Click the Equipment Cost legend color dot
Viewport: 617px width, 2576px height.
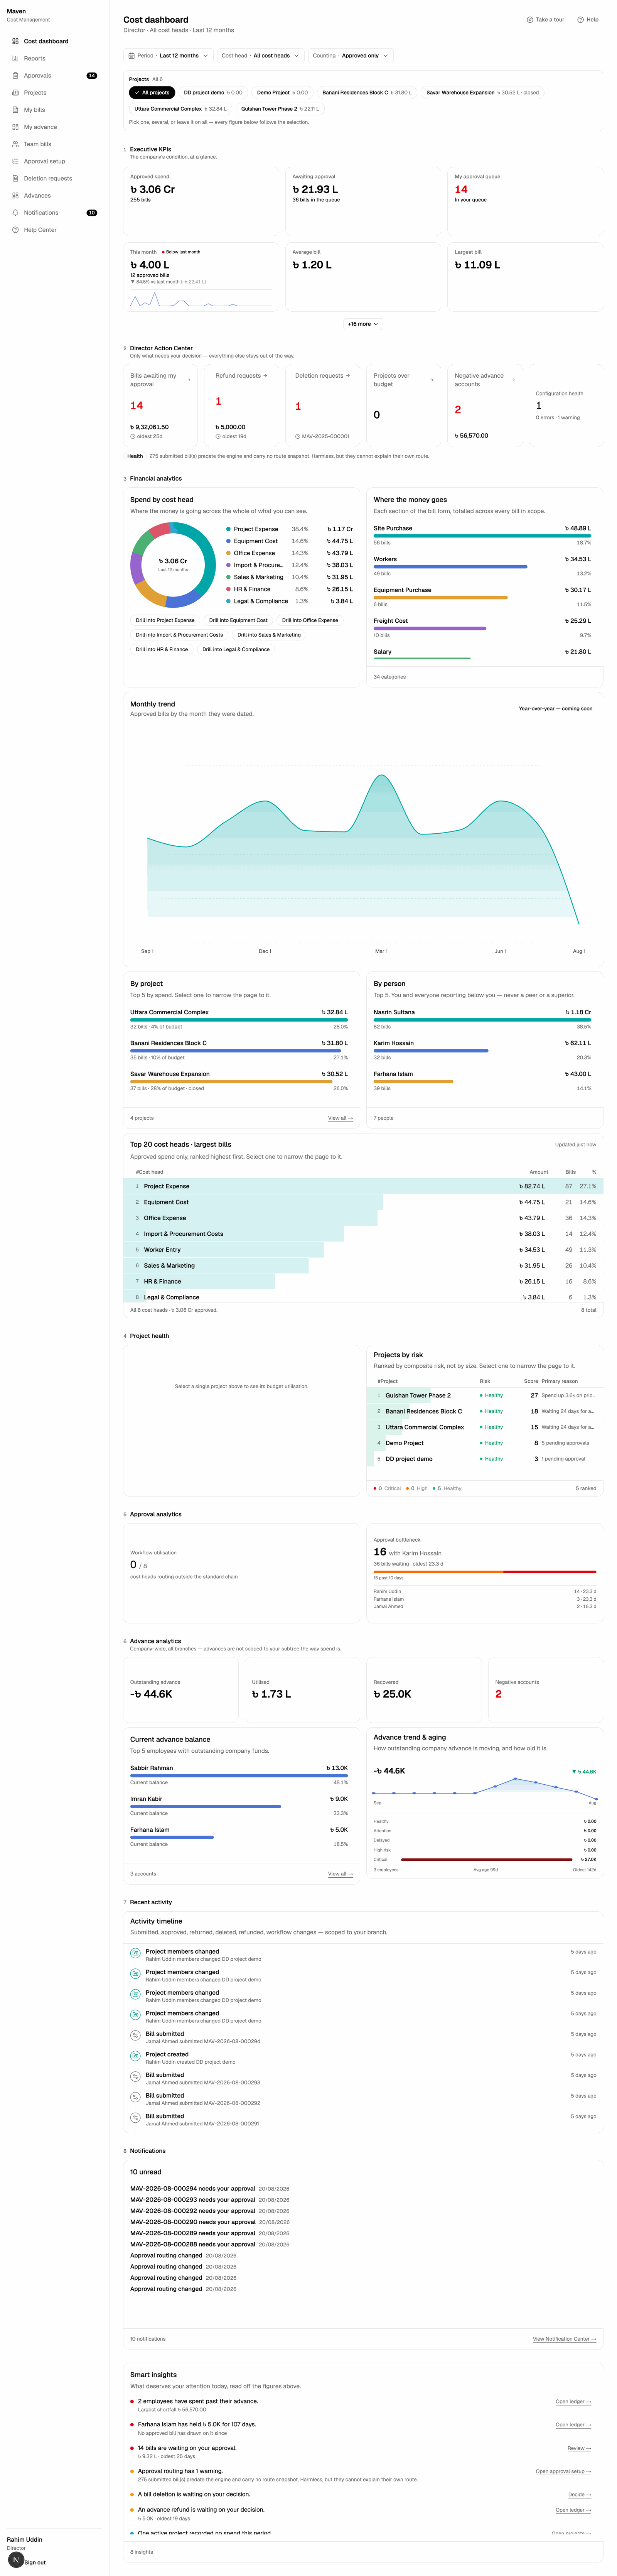tap(228, 541)
